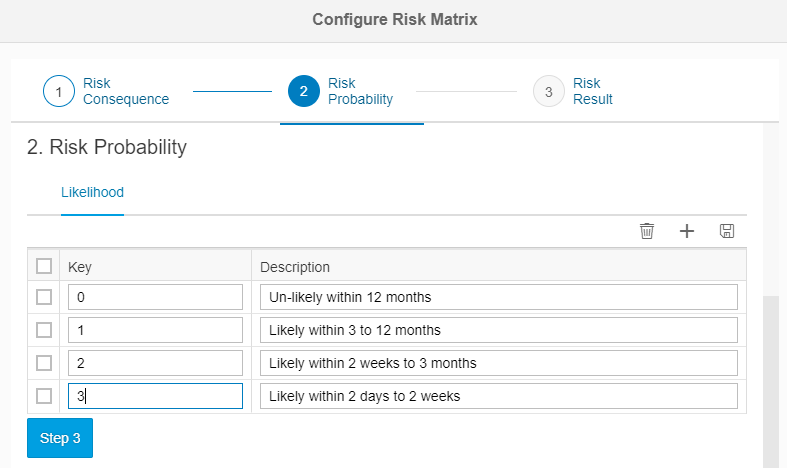Click the save floppy disk icon
The image size is (787, 468).
727,231
